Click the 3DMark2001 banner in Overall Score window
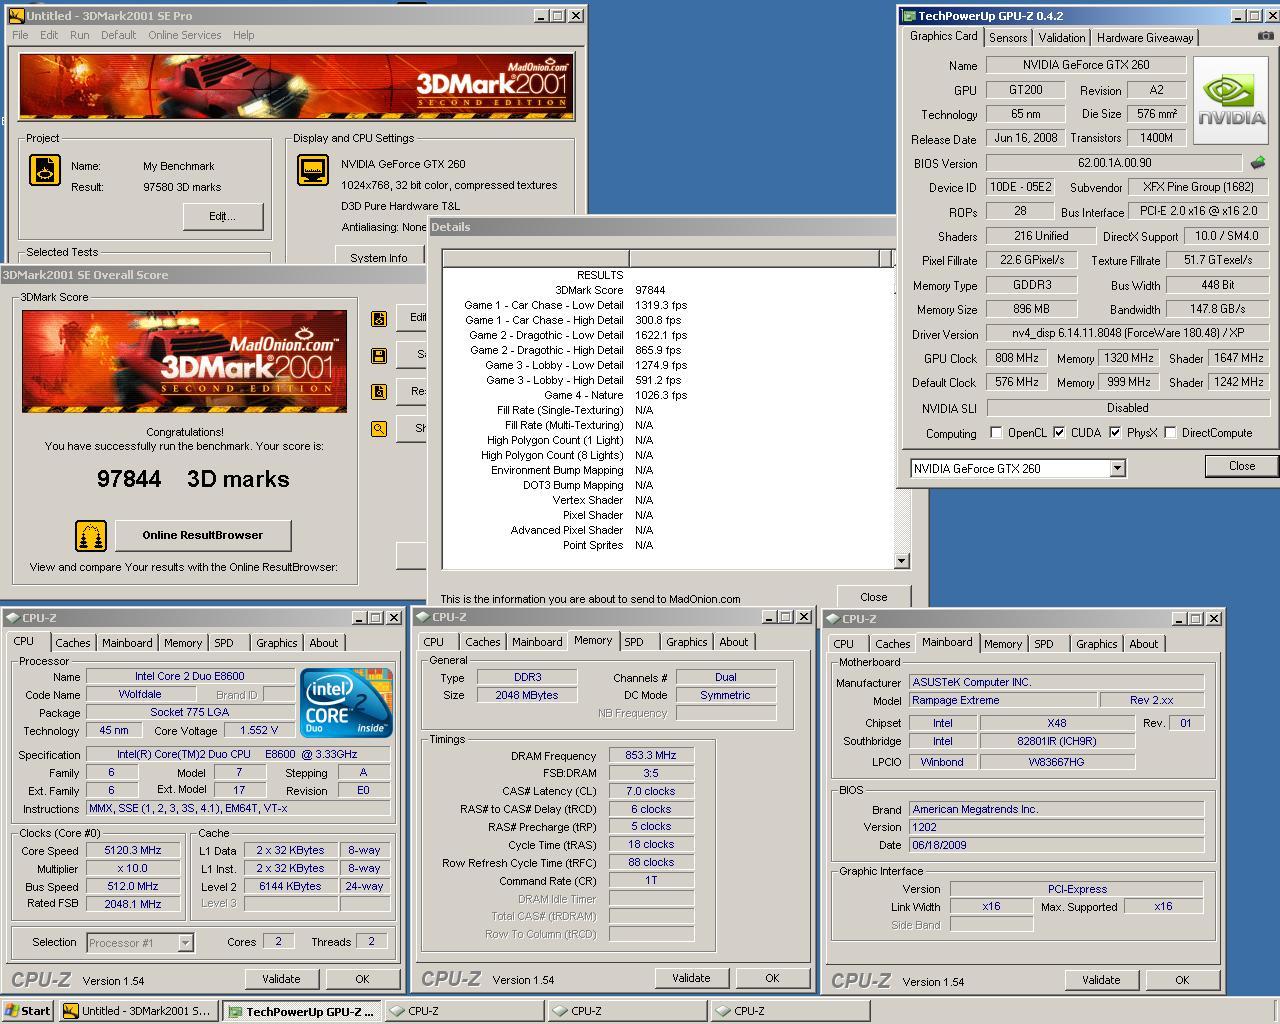 pos(184,361)
